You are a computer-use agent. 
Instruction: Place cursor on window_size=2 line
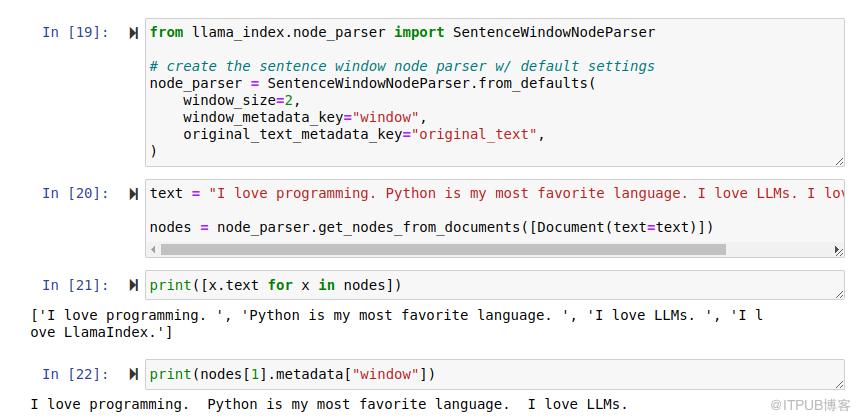coord(241,100)
